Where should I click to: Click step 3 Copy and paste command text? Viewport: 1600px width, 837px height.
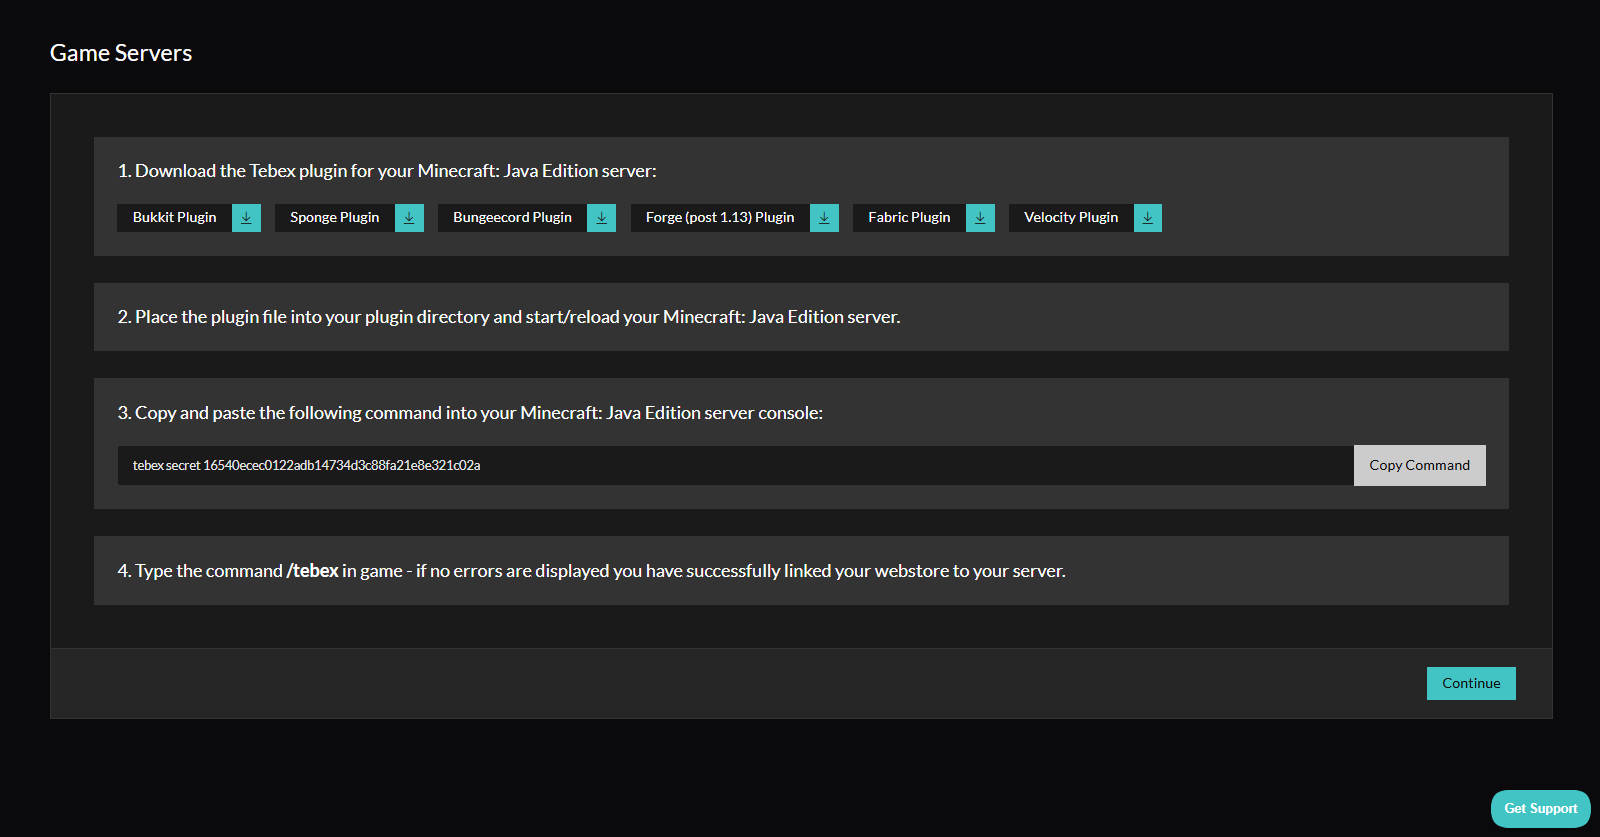470,413
